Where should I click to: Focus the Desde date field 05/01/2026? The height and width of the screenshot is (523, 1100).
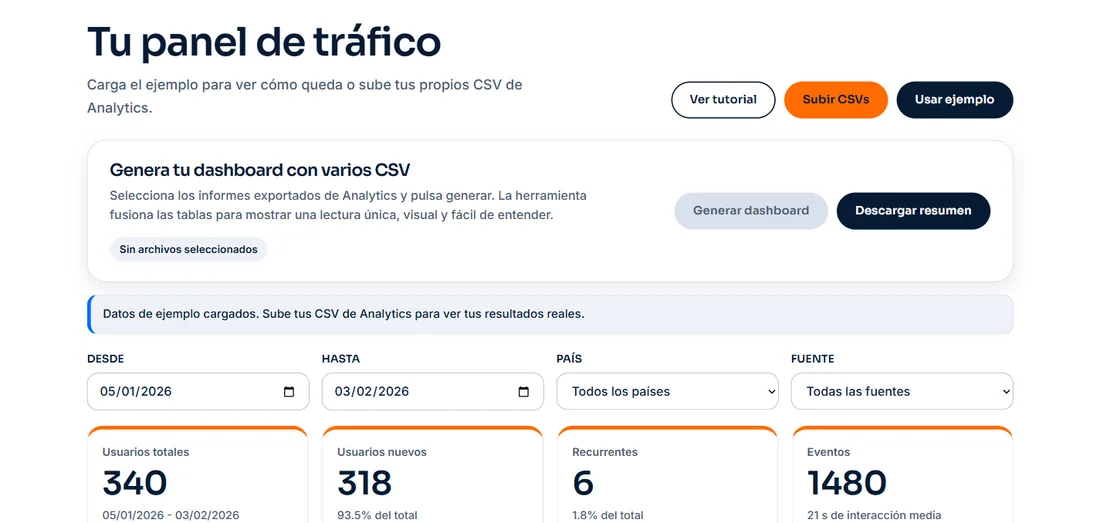tap(198, 391)
